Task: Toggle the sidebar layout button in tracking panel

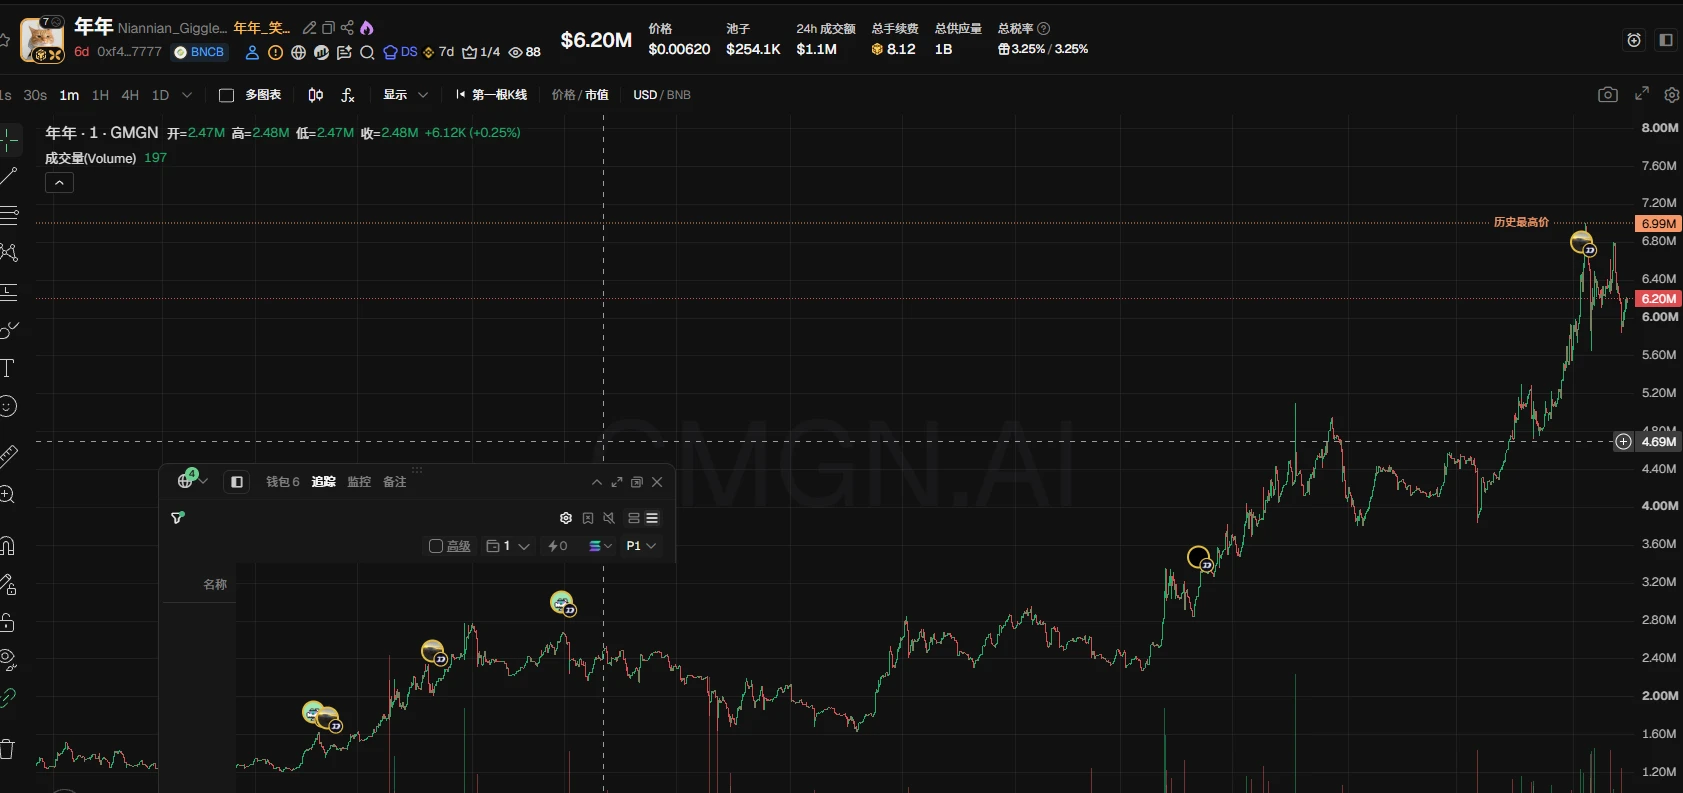Action: tap(237, 482)
